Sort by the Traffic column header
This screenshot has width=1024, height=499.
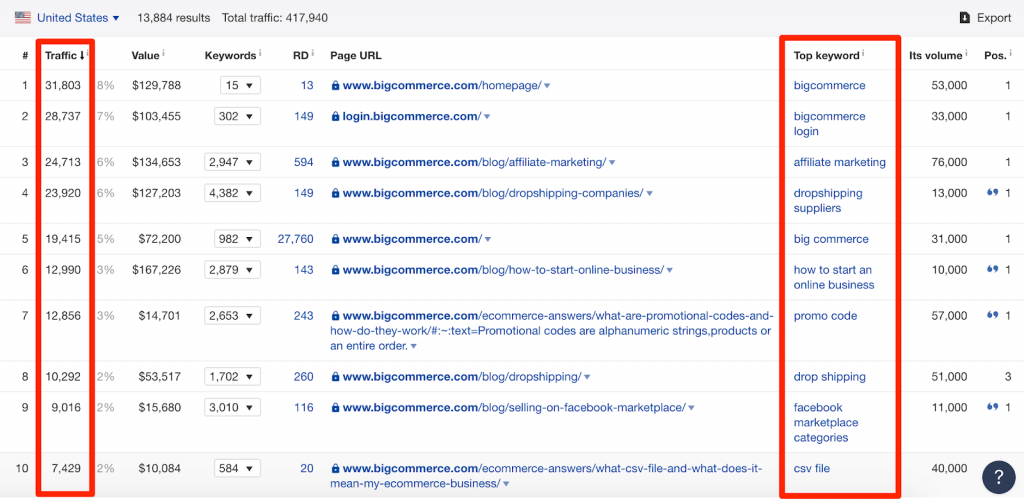pyautogui.click(x=64, y=56)
